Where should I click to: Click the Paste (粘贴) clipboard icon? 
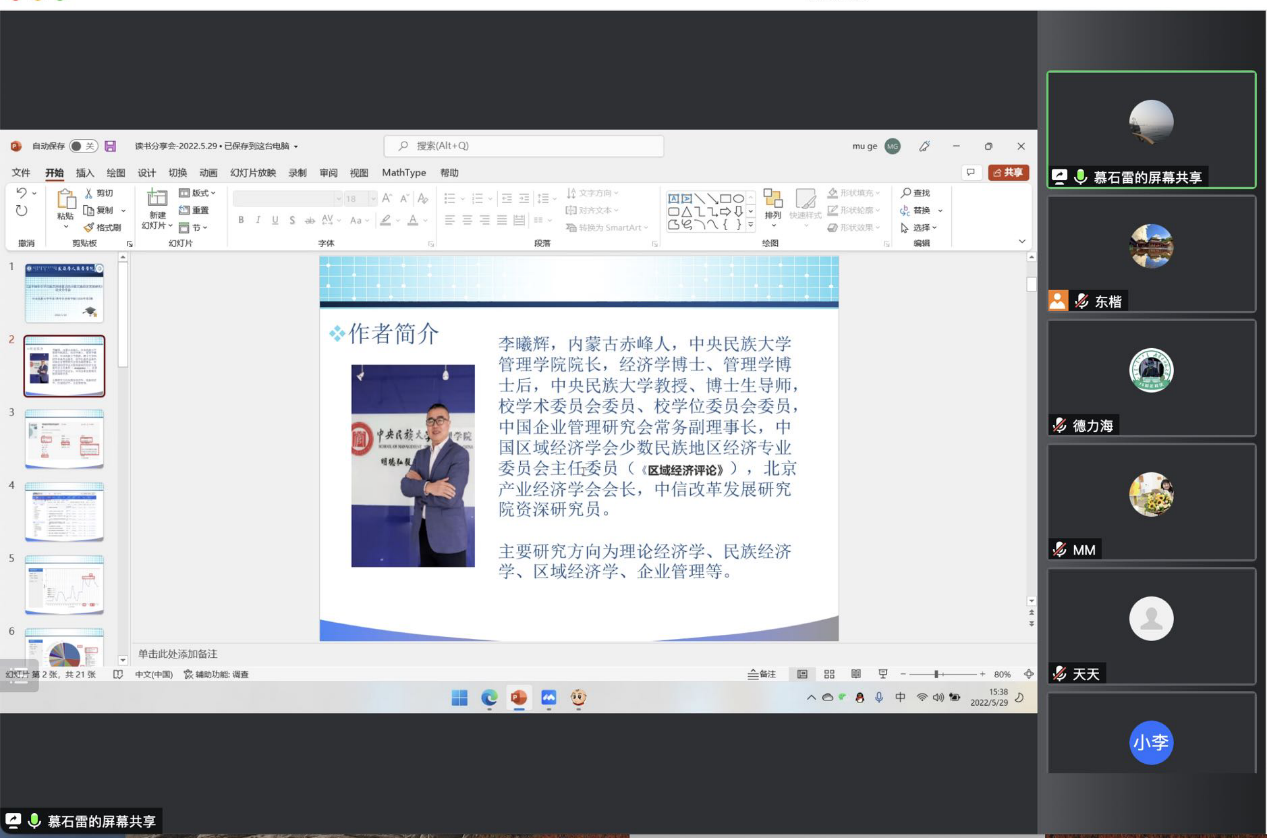point(66,199)
